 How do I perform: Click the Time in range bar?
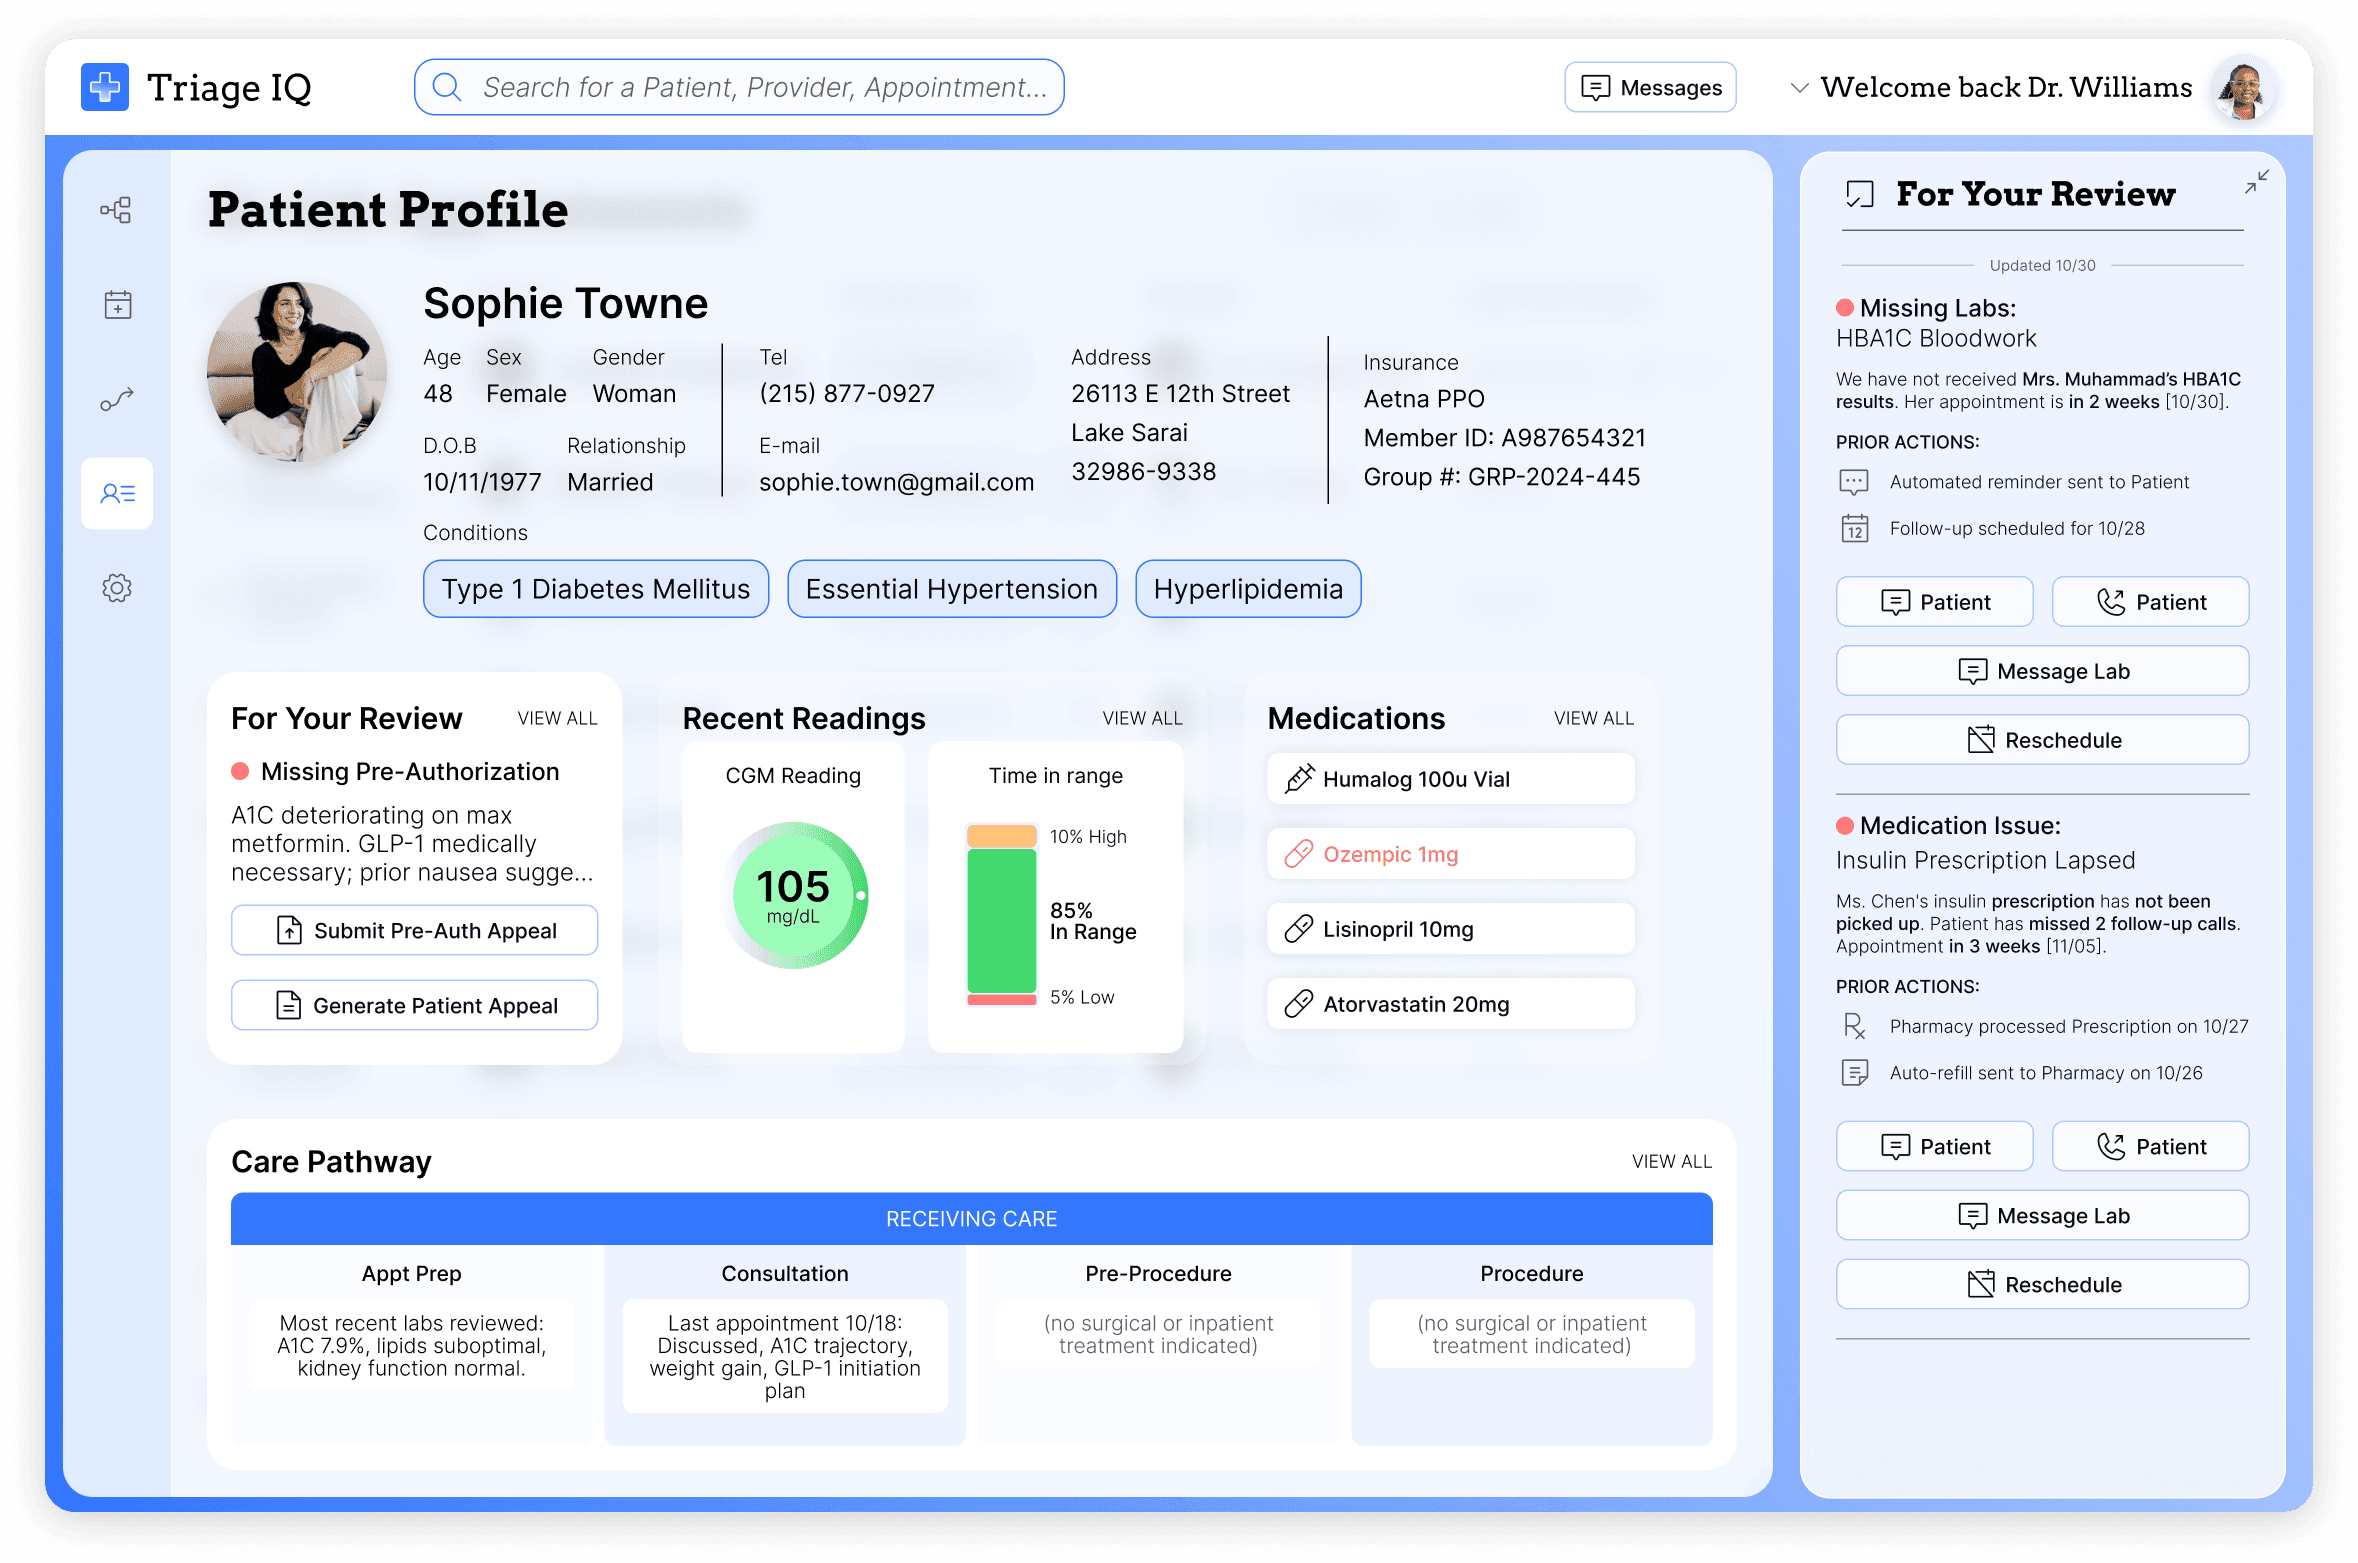[x=1001, y=914]
